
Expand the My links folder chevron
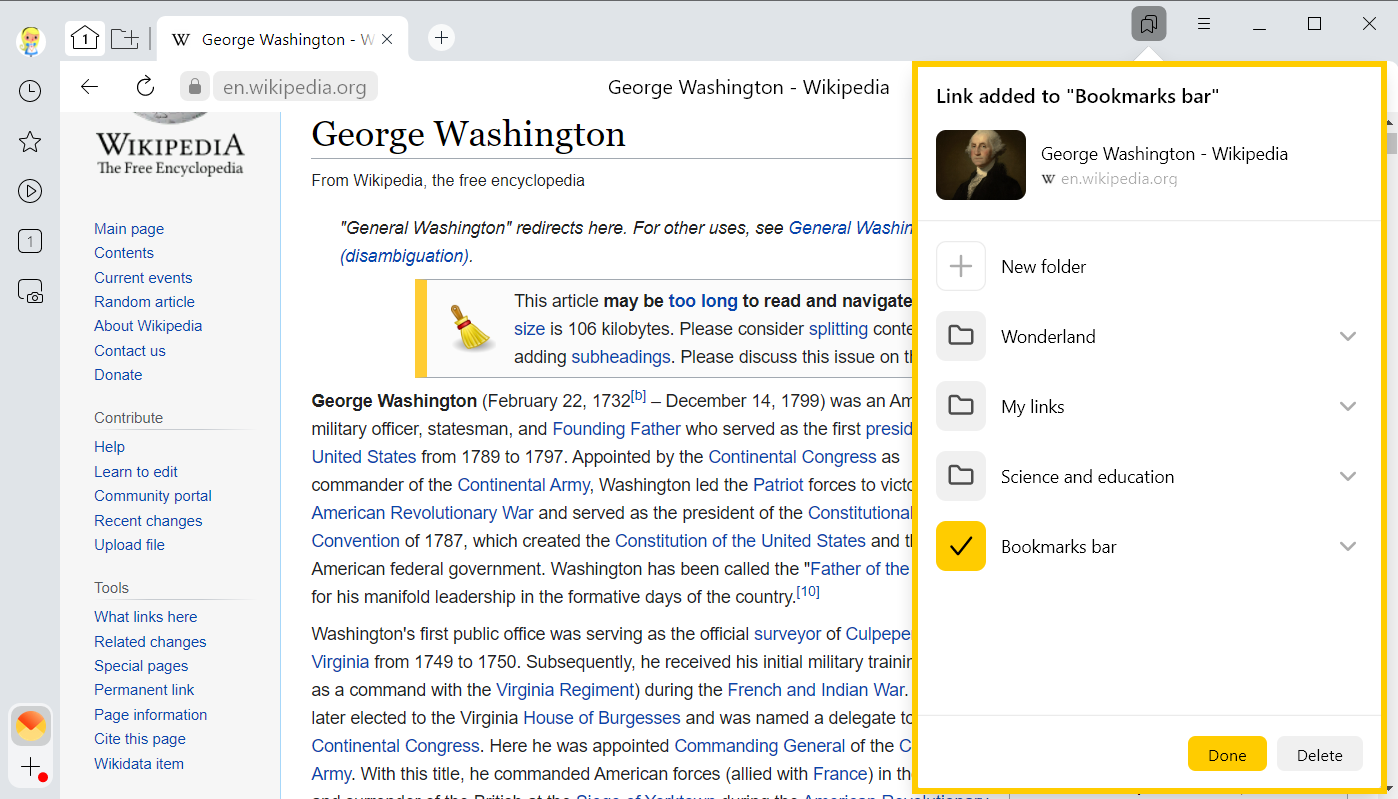pos(1348,406)
